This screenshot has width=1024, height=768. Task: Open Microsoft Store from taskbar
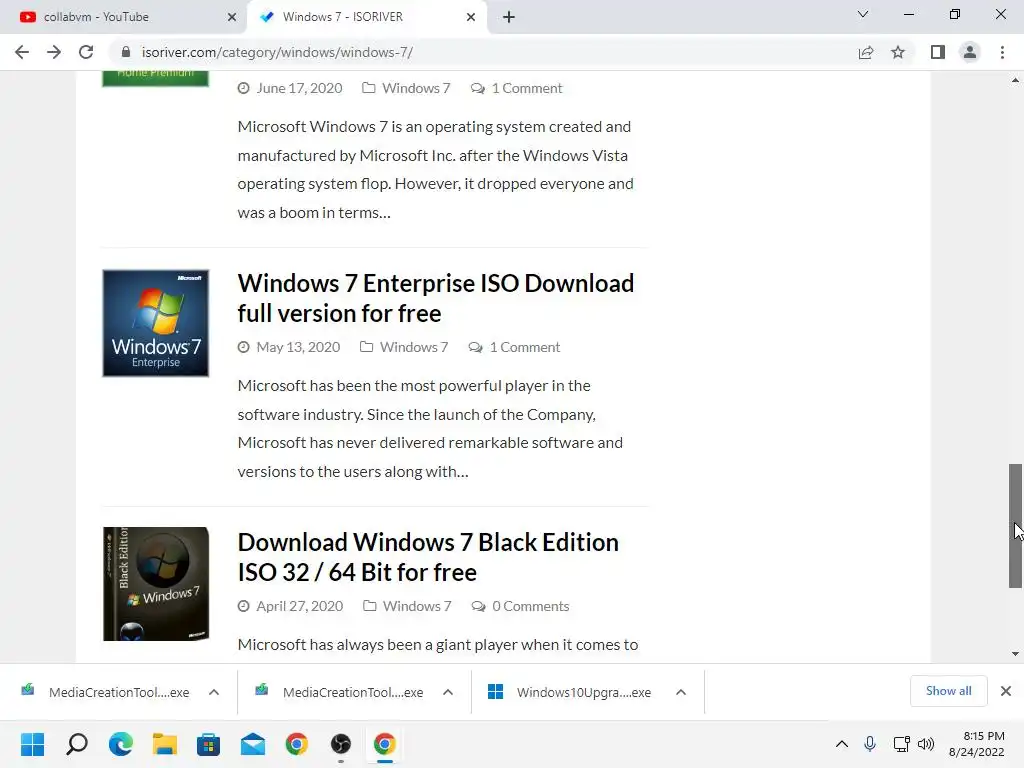pyautogui.click(x=208, y=744)
